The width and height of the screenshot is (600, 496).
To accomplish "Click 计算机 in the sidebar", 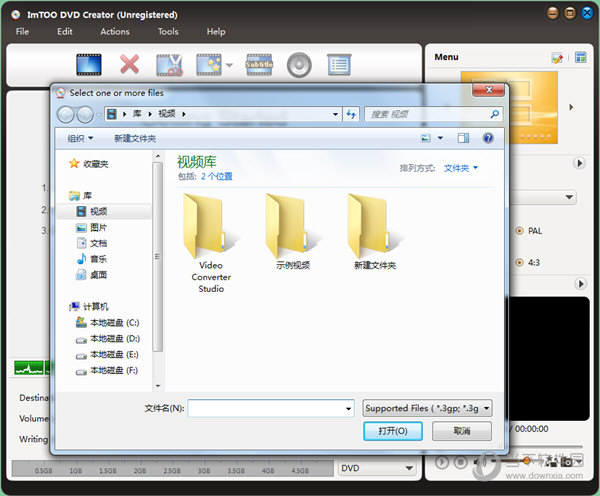I will (x=89, y=307).
